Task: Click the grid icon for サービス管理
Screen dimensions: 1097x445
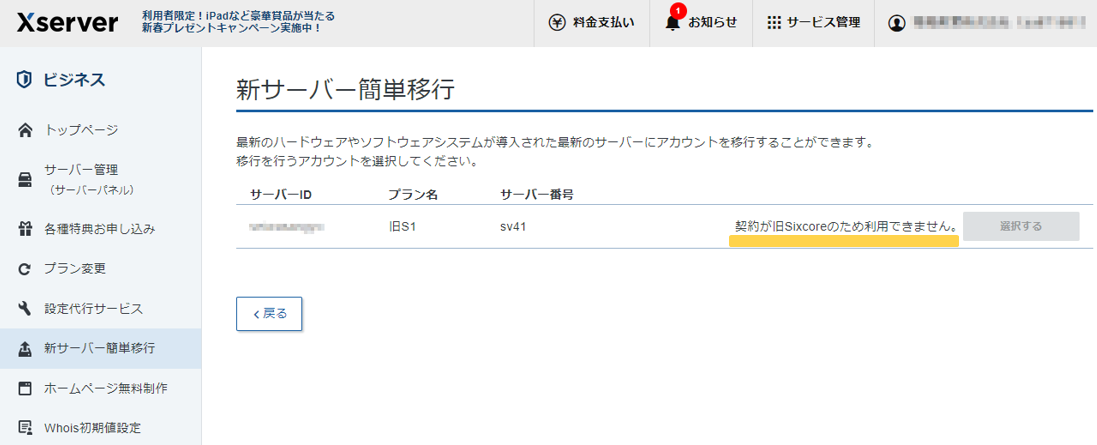Action: click(x=774, y=22)
